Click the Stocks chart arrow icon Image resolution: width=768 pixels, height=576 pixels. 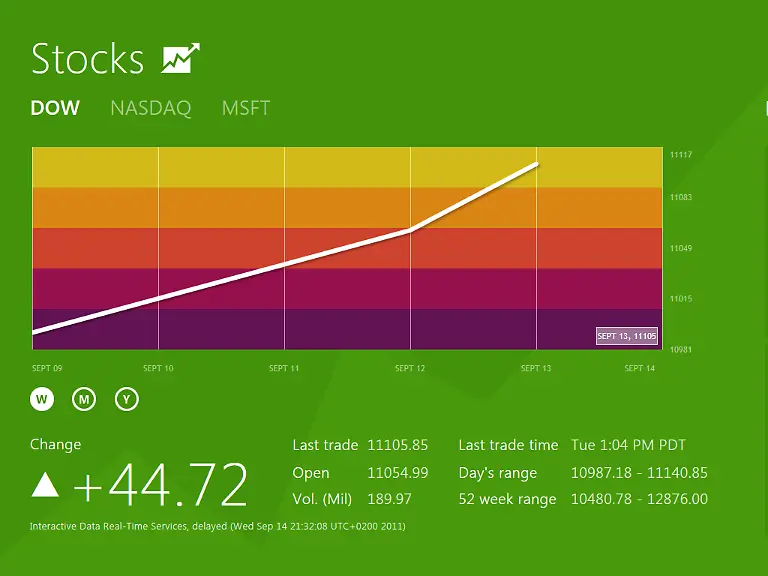click(x=181, y=58)
